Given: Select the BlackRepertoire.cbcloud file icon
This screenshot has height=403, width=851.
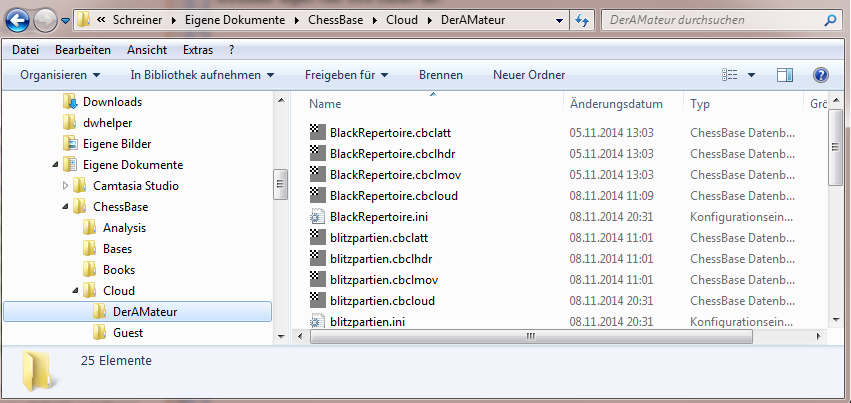Looking at the screenshot, I should 316,195.
